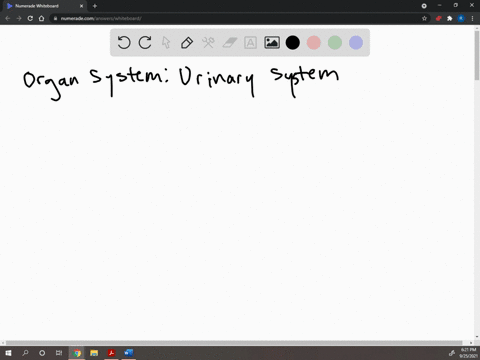Click the numerade.com address bar
The width and height of the screenshot is (480, 360).
click(233, 18)
